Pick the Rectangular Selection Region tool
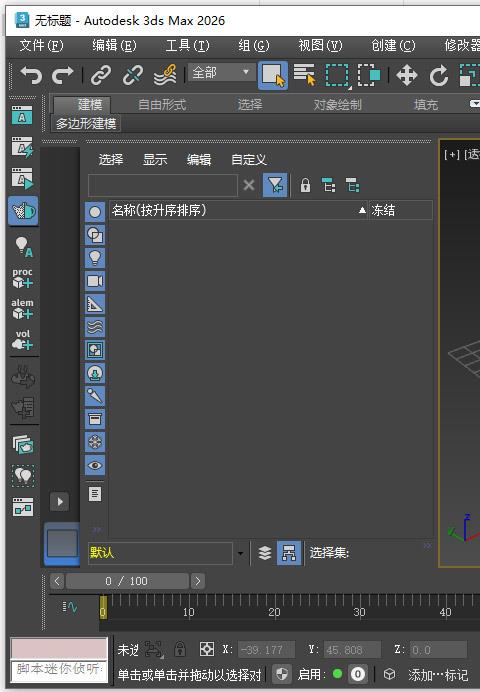The width and height of the screenshot is (480, 692). [x=337, y=75]
